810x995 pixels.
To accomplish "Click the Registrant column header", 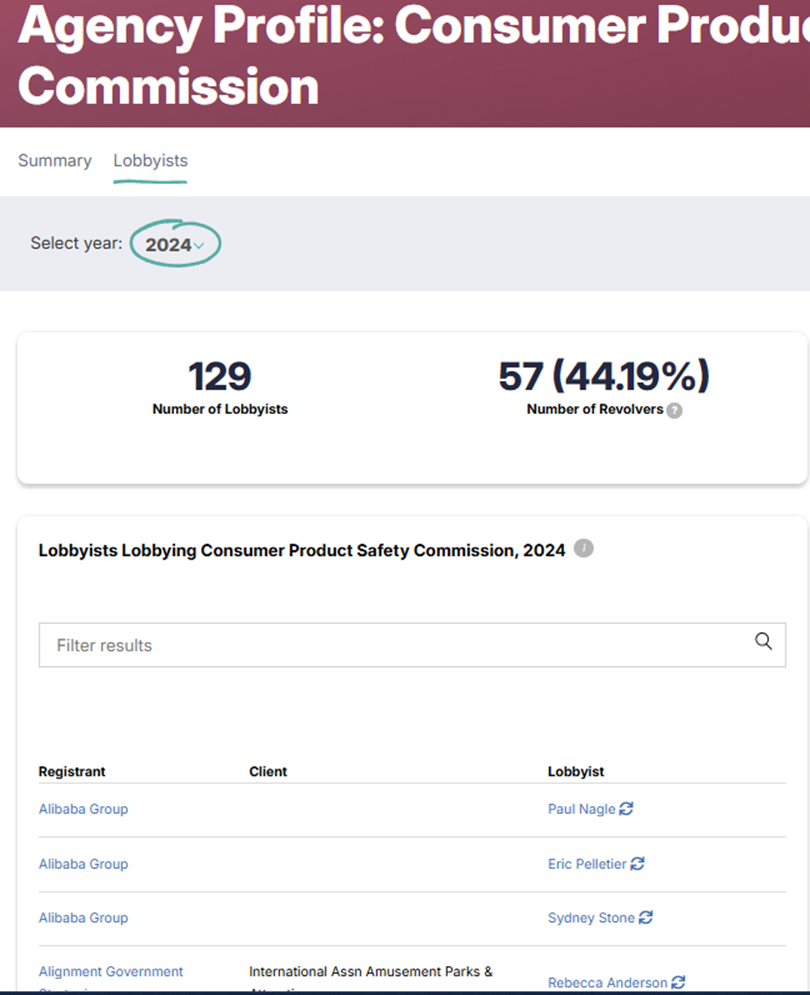I will coord(72,772).
